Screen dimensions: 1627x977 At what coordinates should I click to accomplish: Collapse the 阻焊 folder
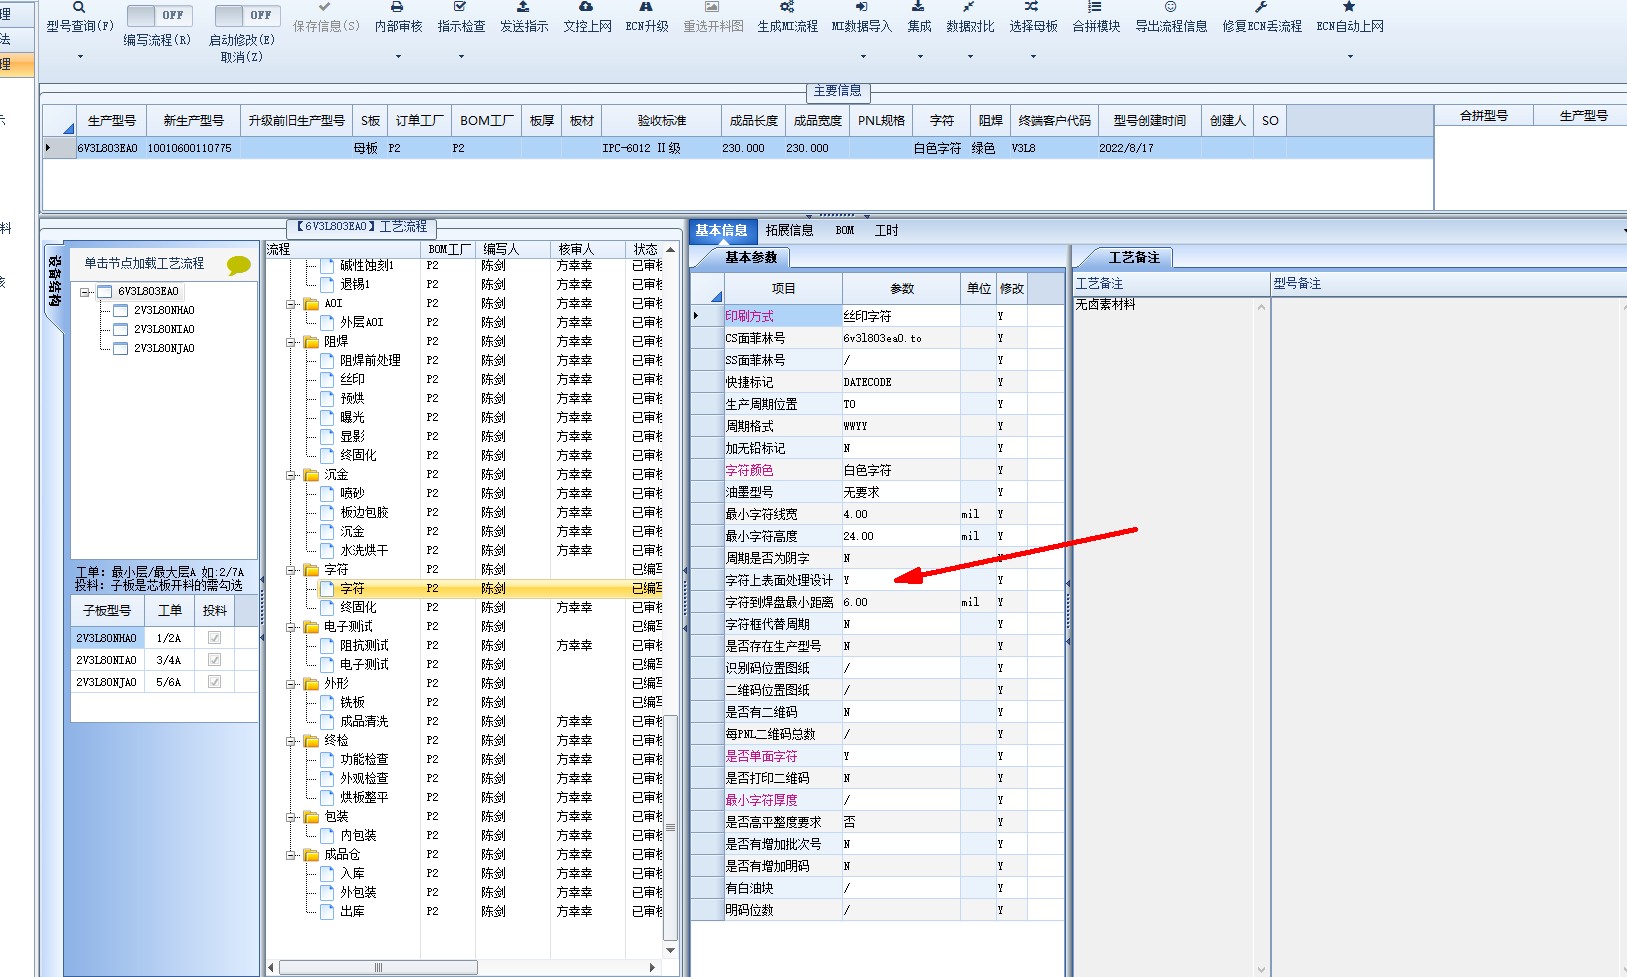[x=292, y=341]
